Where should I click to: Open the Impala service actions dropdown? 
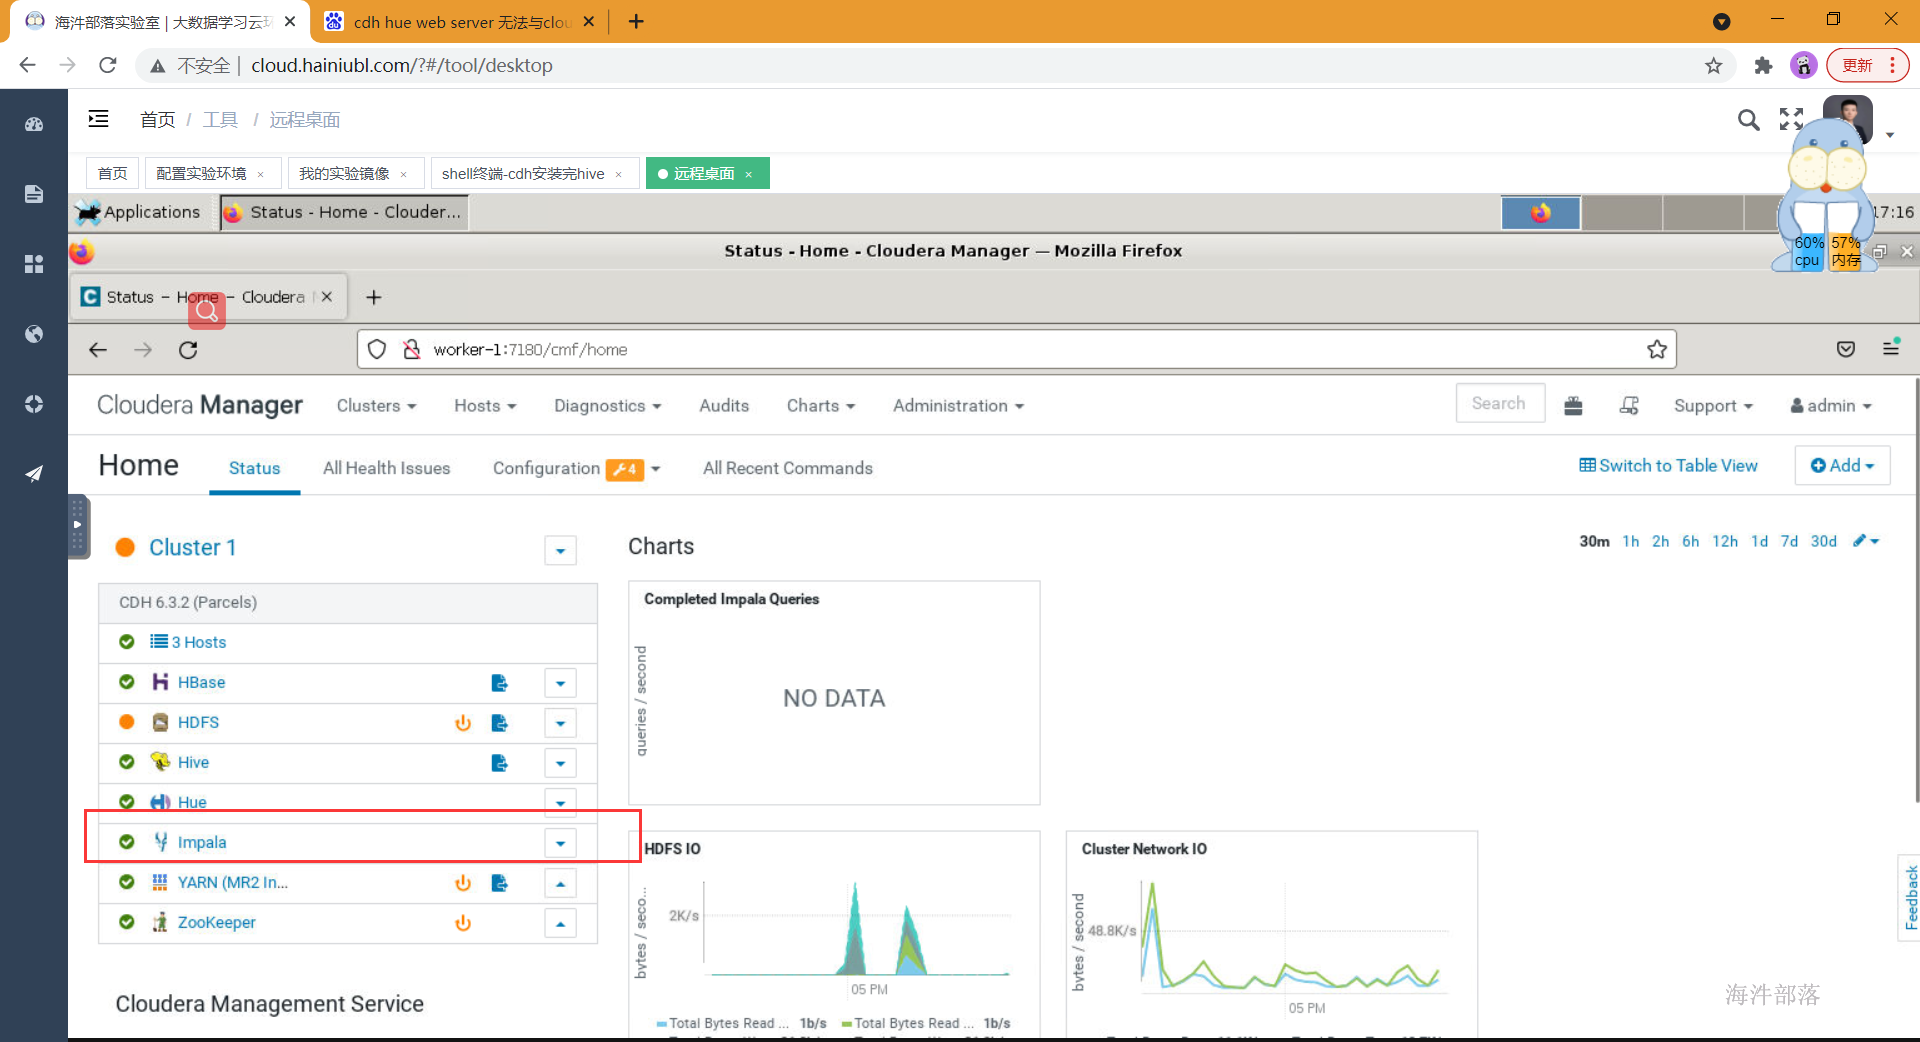tap(560, 843)
